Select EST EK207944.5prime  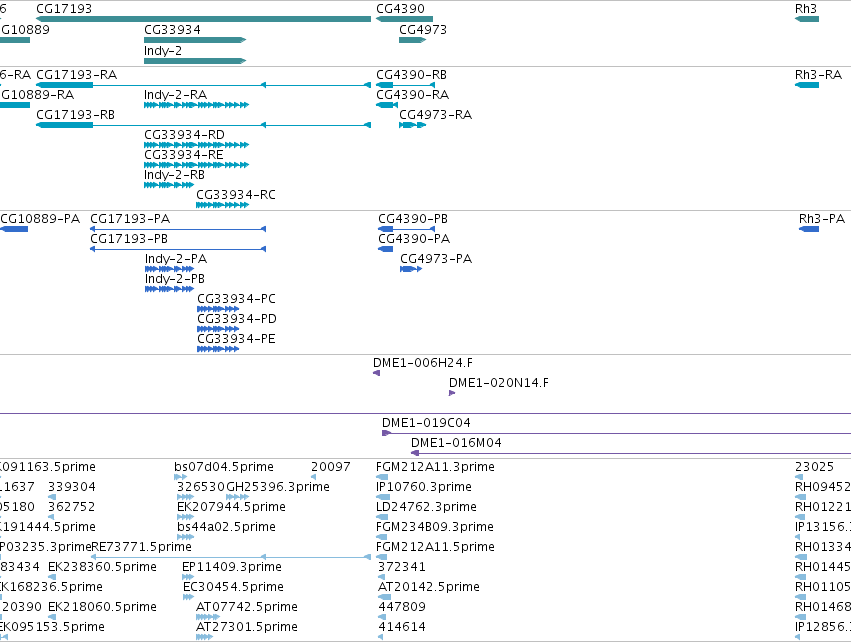coord(186,517)
